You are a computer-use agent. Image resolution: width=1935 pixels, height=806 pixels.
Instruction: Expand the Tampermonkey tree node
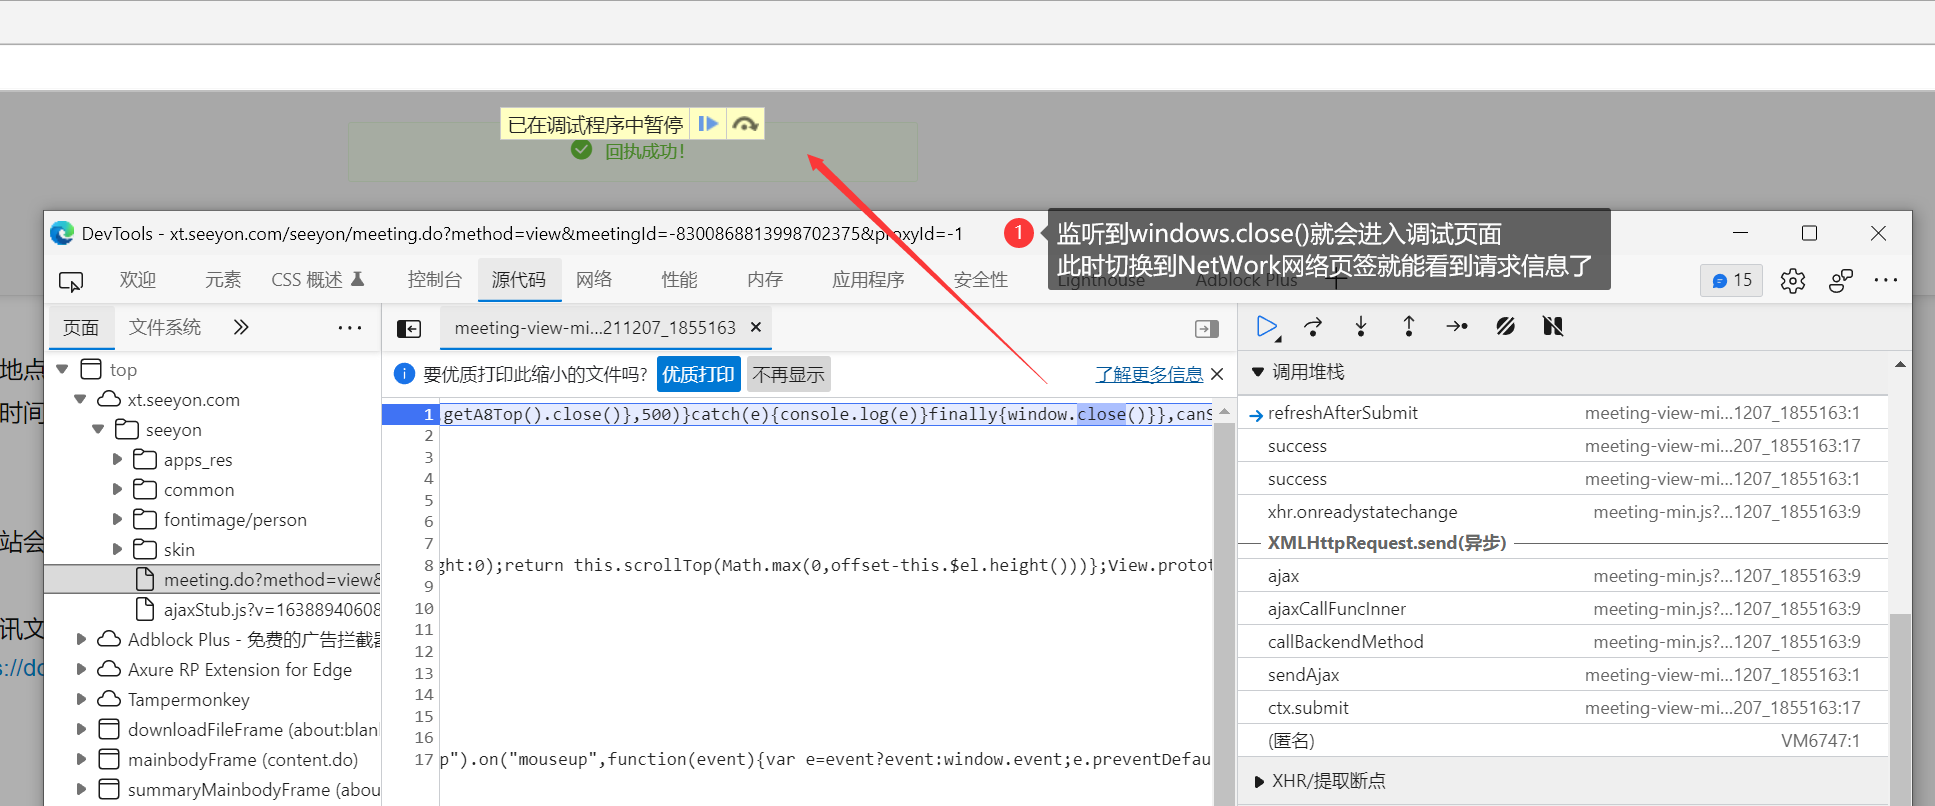(81, 700)
